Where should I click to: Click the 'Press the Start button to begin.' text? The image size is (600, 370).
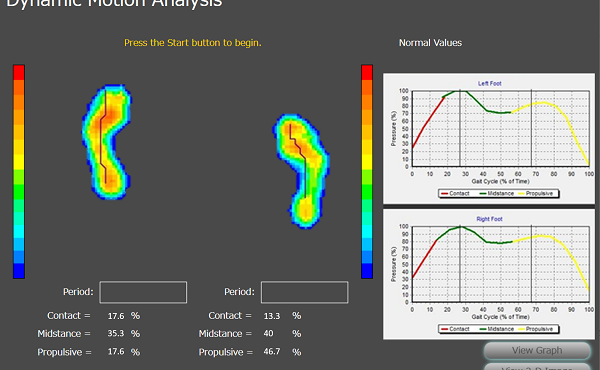[x=193, y=43]
